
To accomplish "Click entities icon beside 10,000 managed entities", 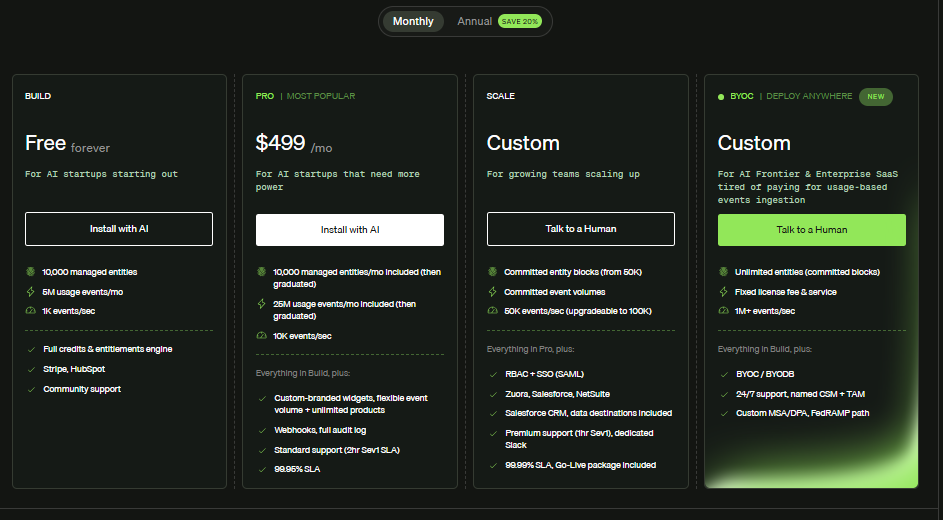I will point(31,272).
